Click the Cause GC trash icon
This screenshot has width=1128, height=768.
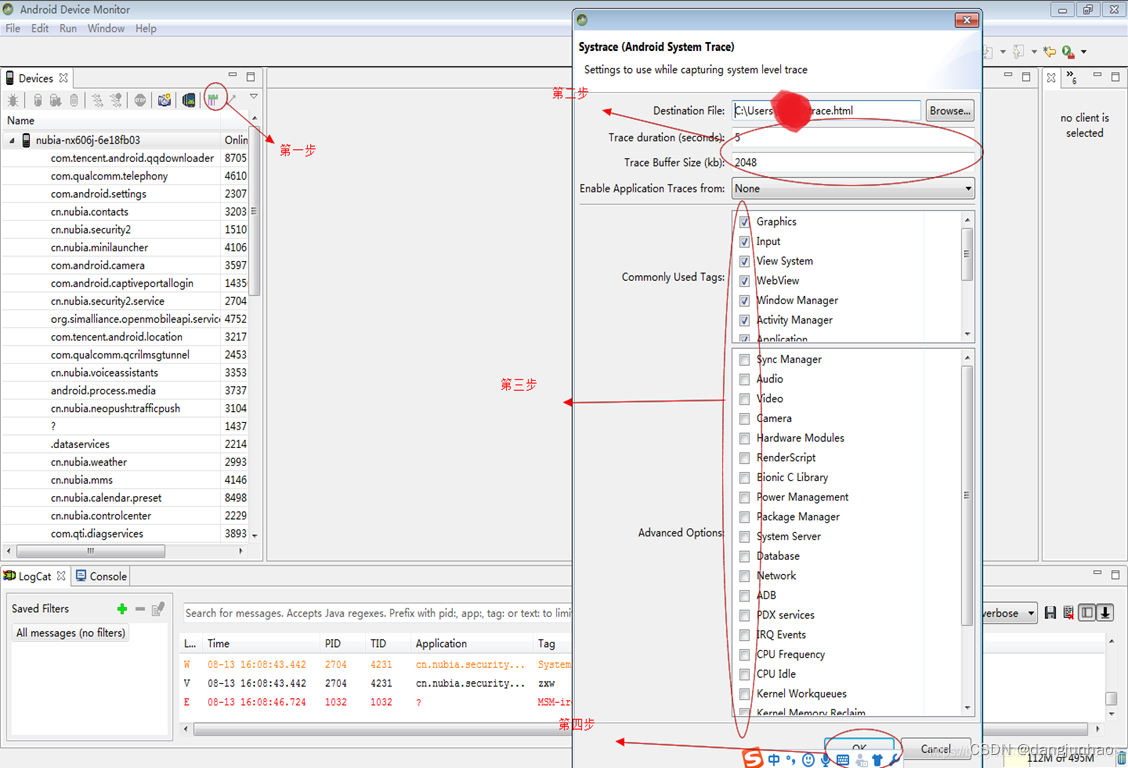coord(73,98)
